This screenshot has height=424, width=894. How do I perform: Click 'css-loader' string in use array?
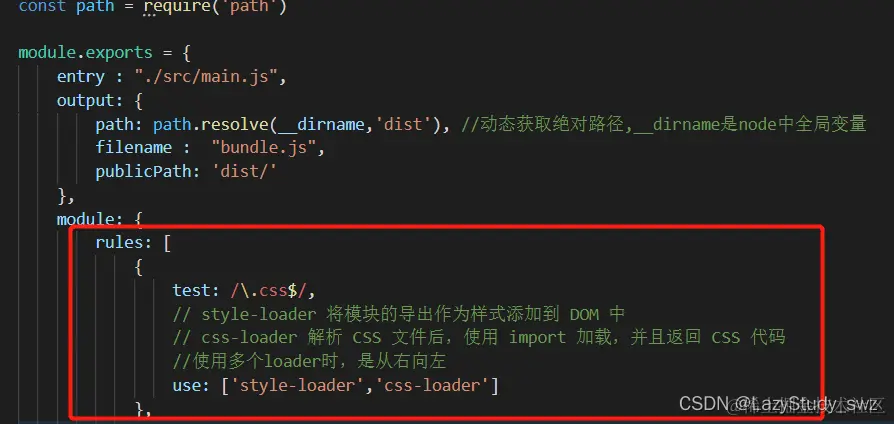(x=432, y=386)
